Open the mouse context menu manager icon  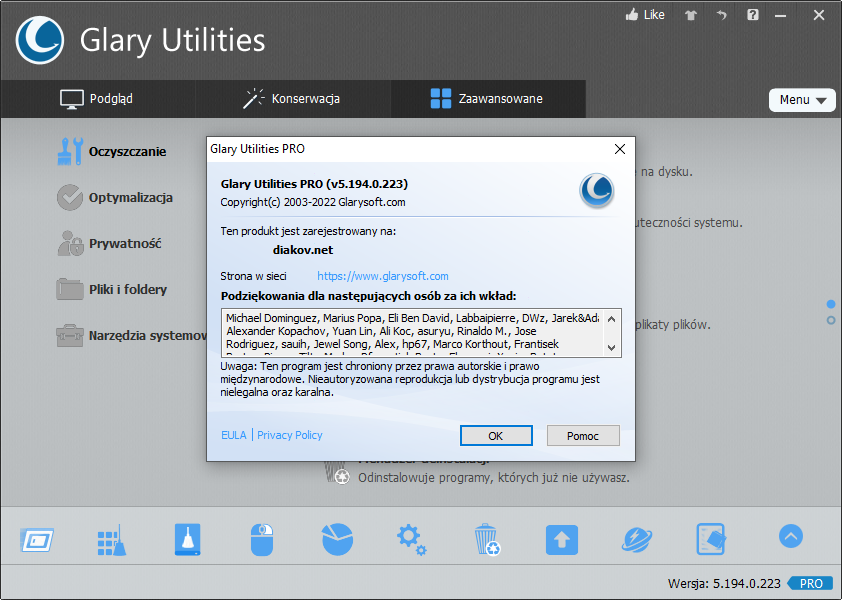click(262, 540)
